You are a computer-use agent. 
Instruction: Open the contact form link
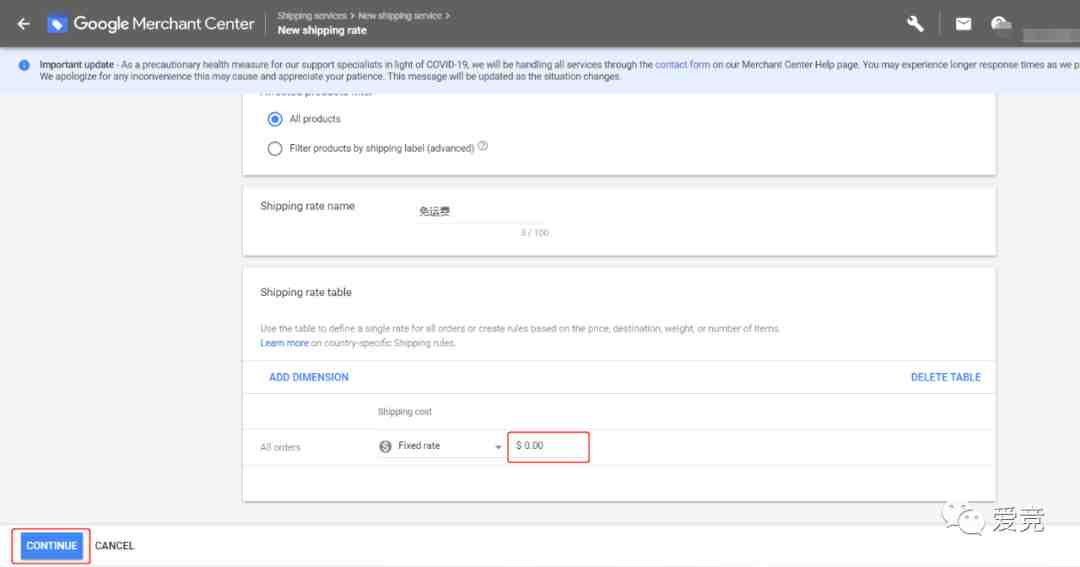[x=682, y=65]
